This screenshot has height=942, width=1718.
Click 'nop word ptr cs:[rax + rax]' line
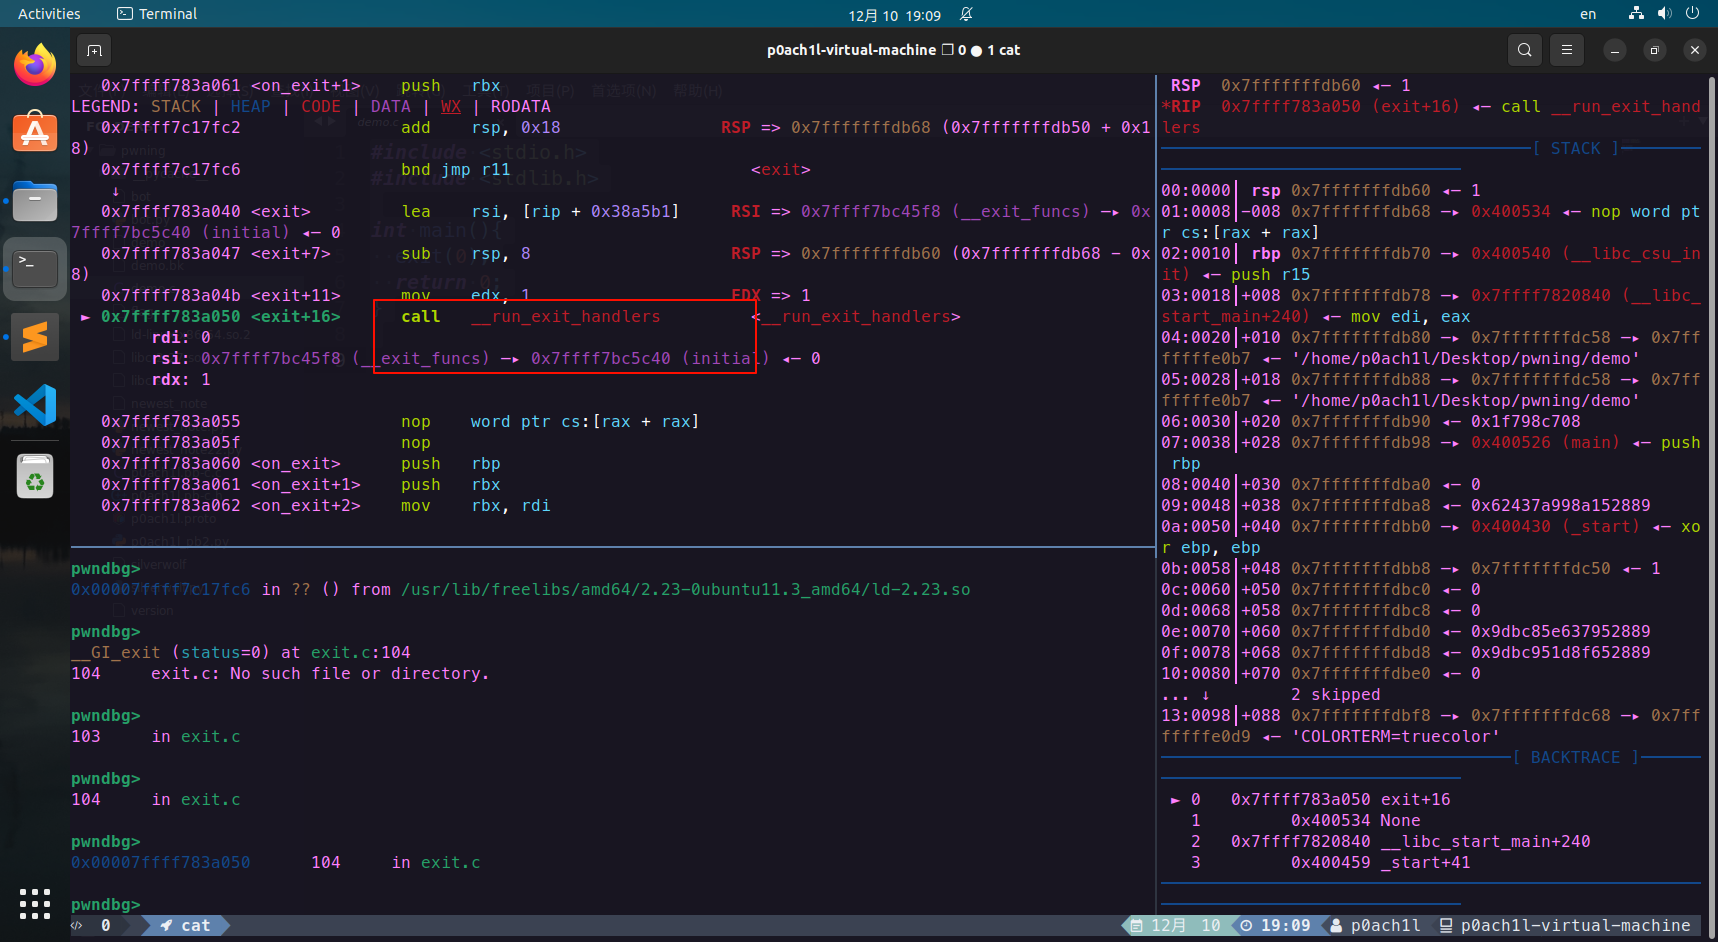click(x=550, y=422)
